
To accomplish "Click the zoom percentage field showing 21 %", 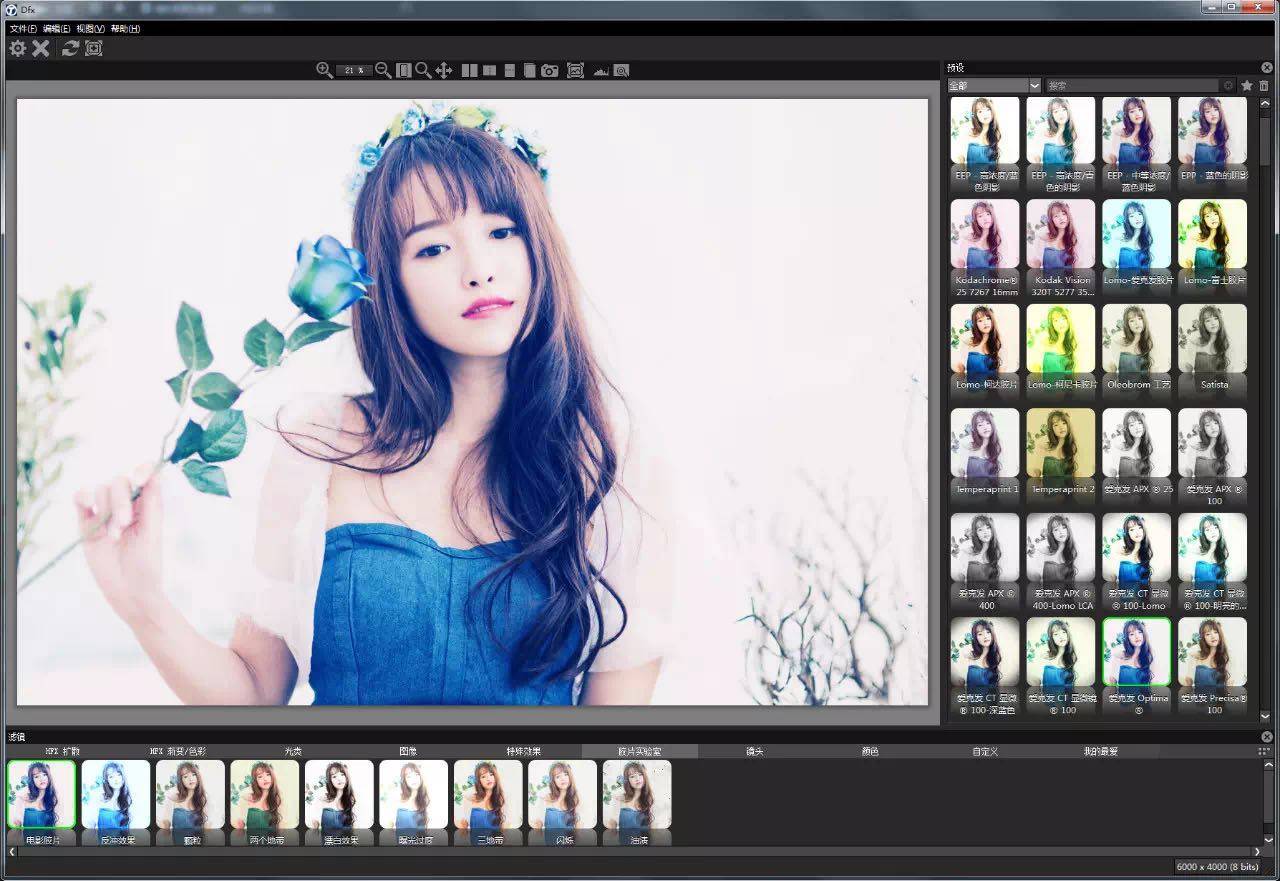I will [x=354, y=70].
